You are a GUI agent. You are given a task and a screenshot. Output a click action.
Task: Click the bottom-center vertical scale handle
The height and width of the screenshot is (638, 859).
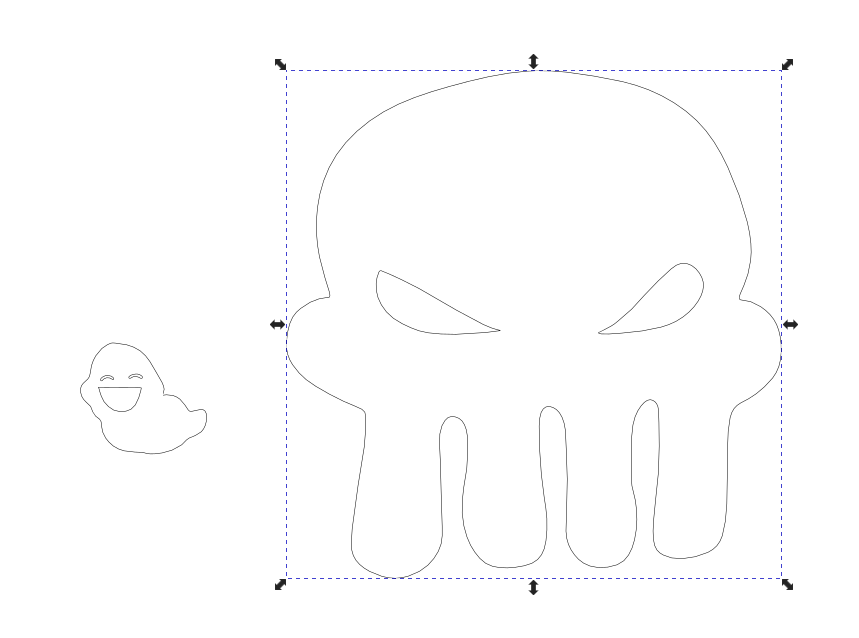[x=533, y=587]
